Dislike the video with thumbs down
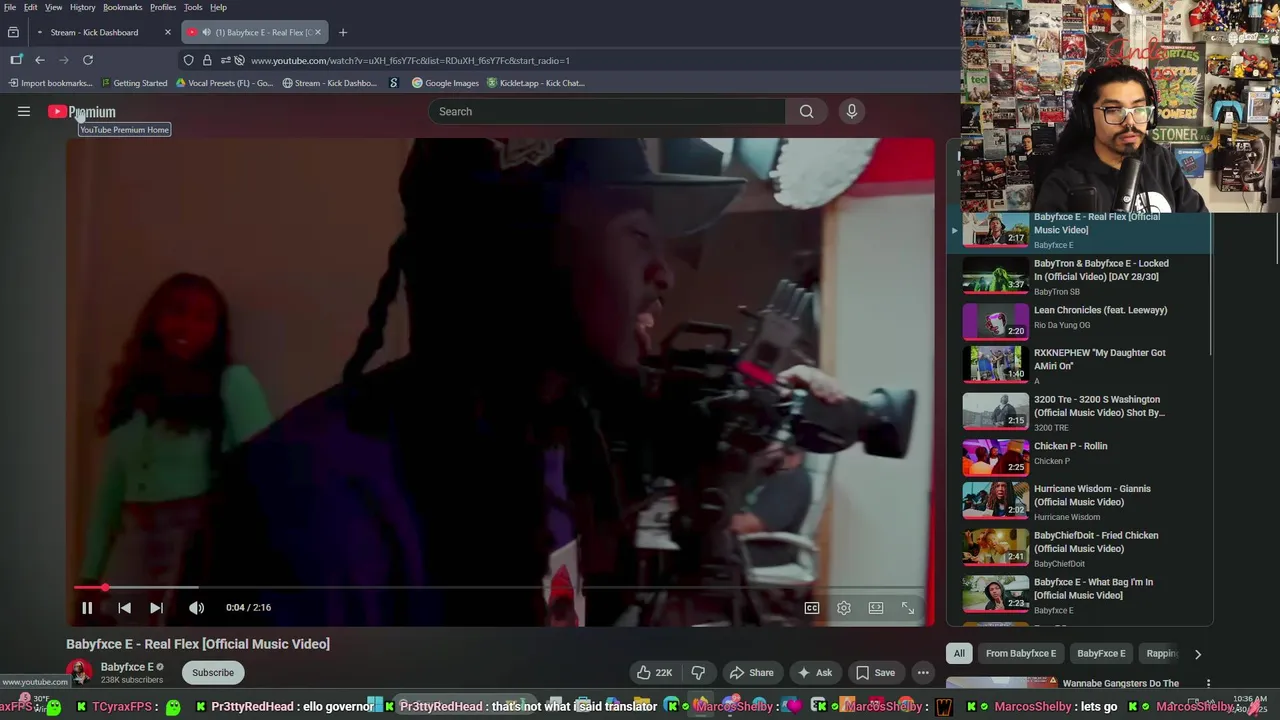1280x720 pixels. pyautogui.click(x=698, y=672)
